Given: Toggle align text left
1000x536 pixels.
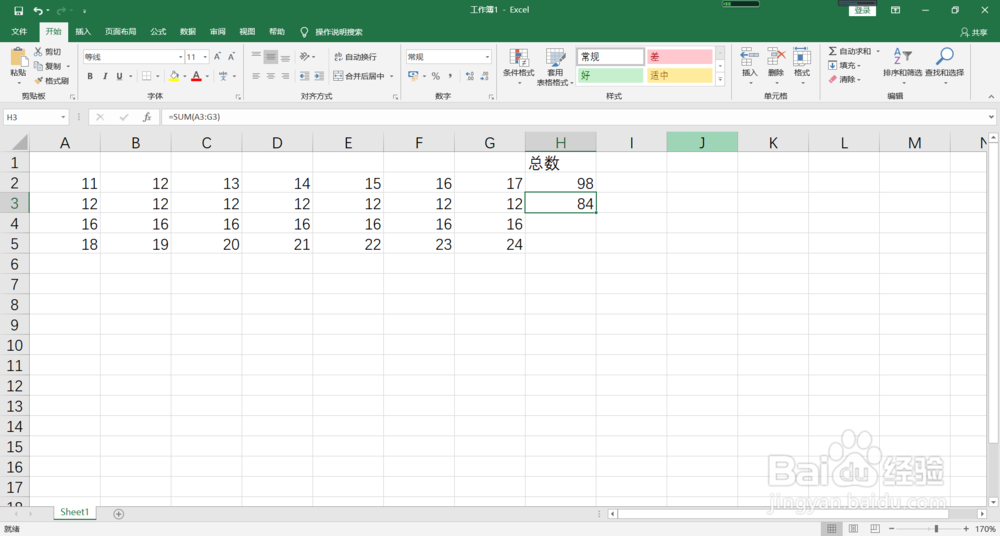Looking at the screenshot, I should (x=256, y=76).
